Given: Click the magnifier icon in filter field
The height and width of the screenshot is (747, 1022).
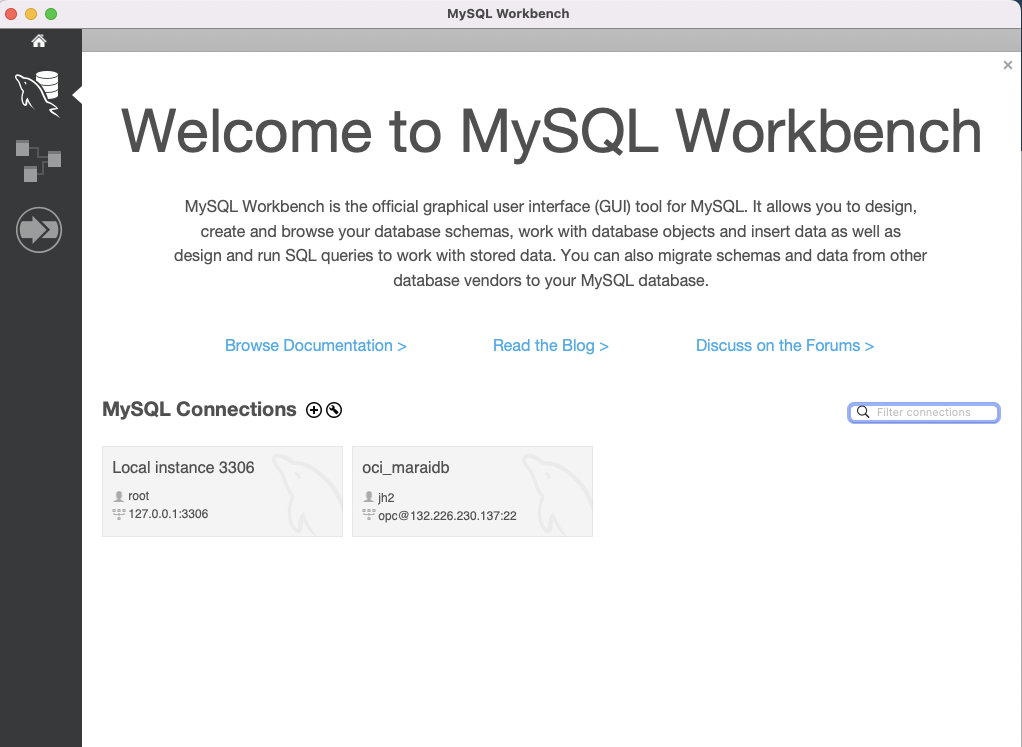Looking at the screenshot, I should pos(862,412).
